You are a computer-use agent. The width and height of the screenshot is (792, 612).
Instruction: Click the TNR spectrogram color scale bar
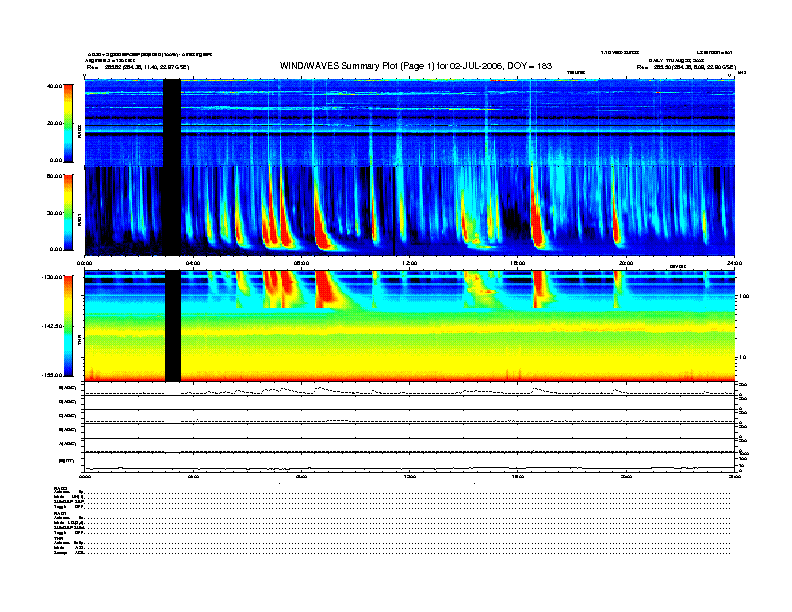[x=68, y=326]
